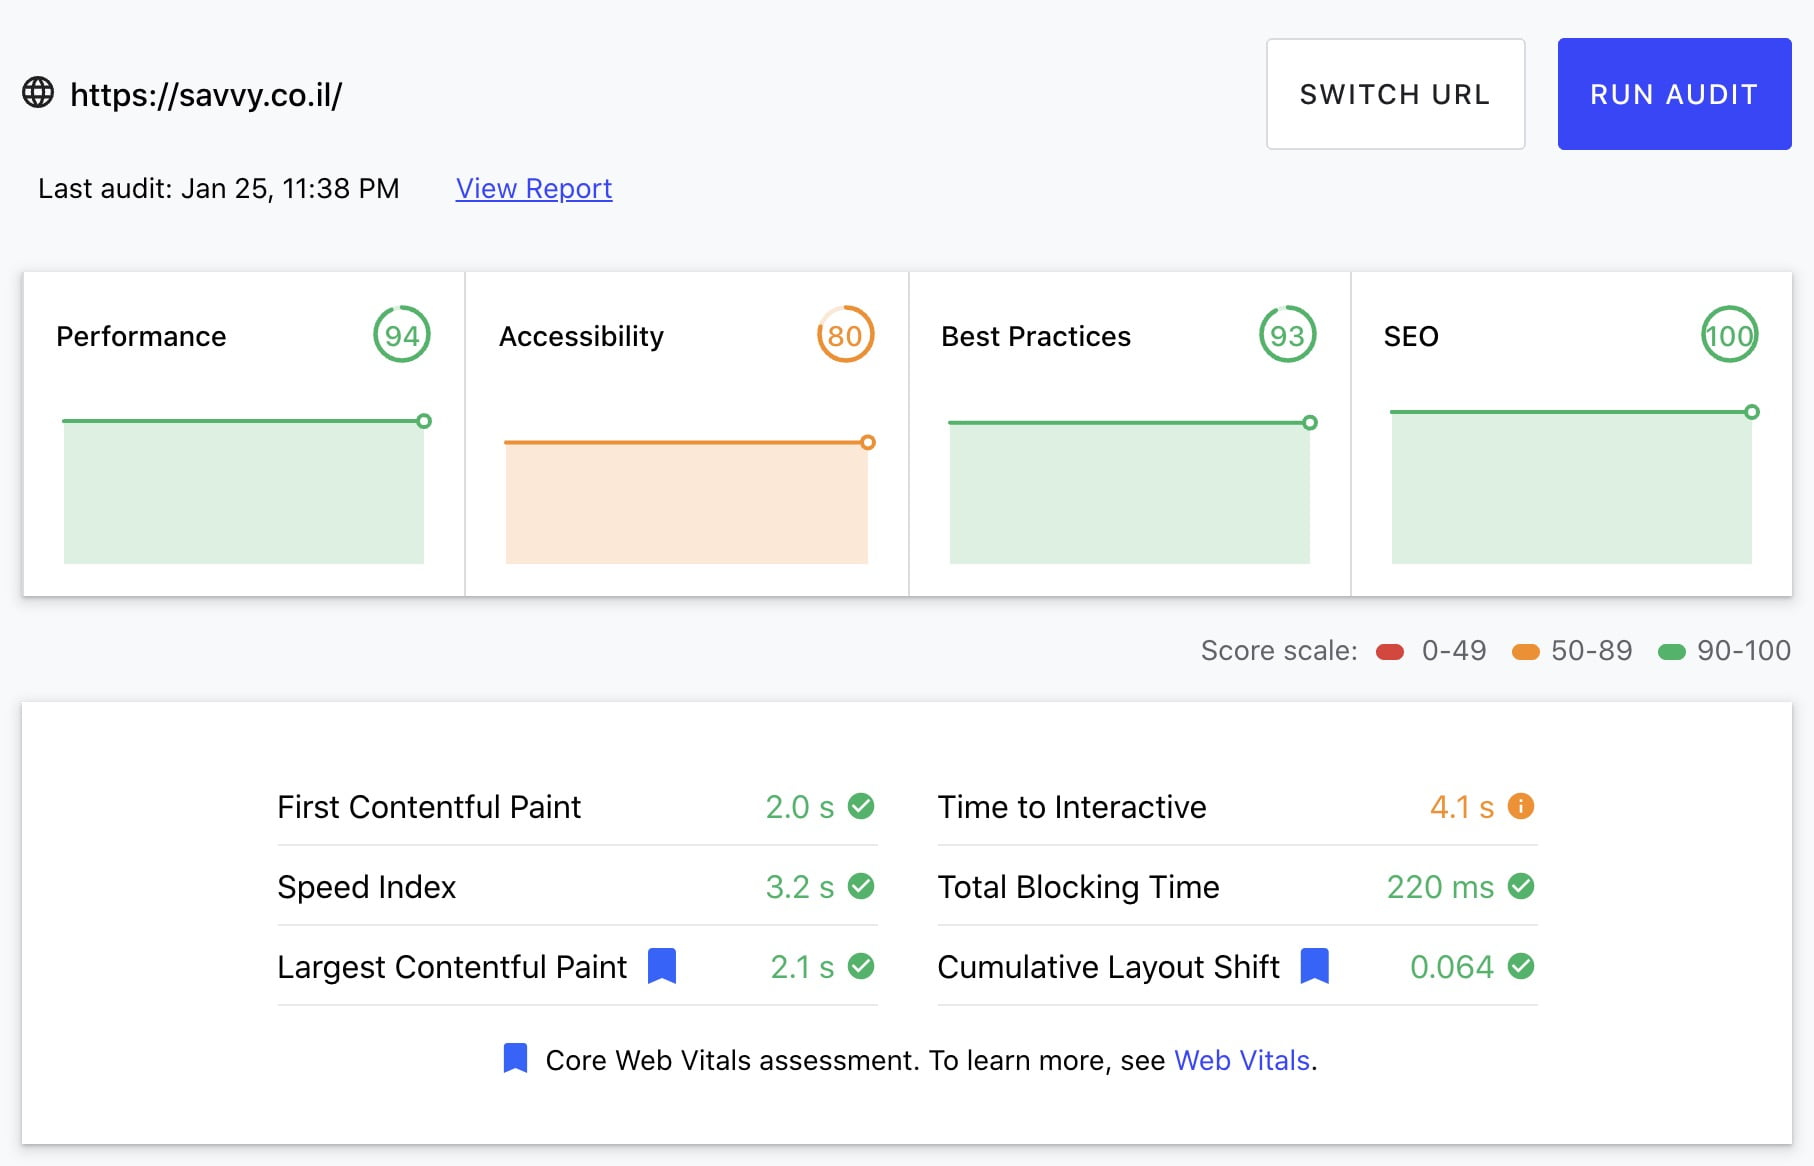Click the bookmark icon next to Largest Contentful Paint

coord(662,966)
